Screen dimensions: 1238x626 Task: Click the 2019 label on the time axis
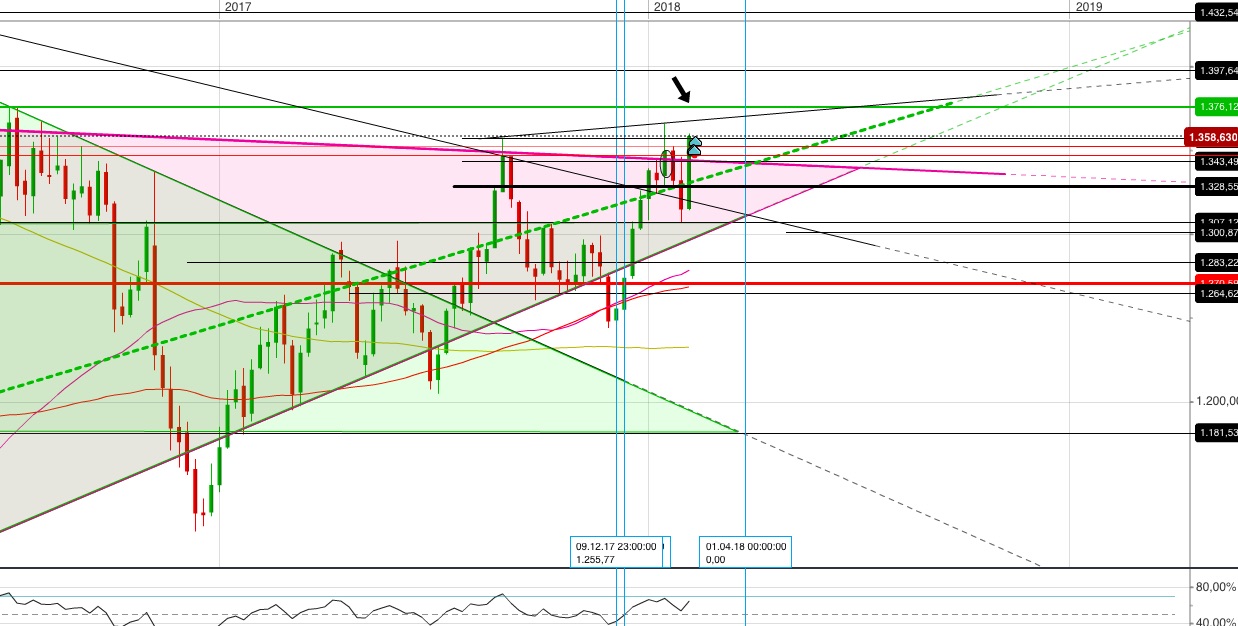coord(1089,6)
